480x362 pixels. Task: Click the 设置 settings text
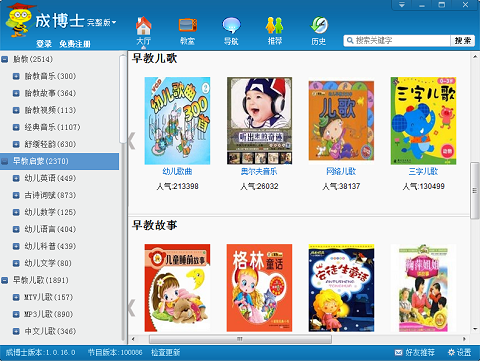[x=464, y=352]
